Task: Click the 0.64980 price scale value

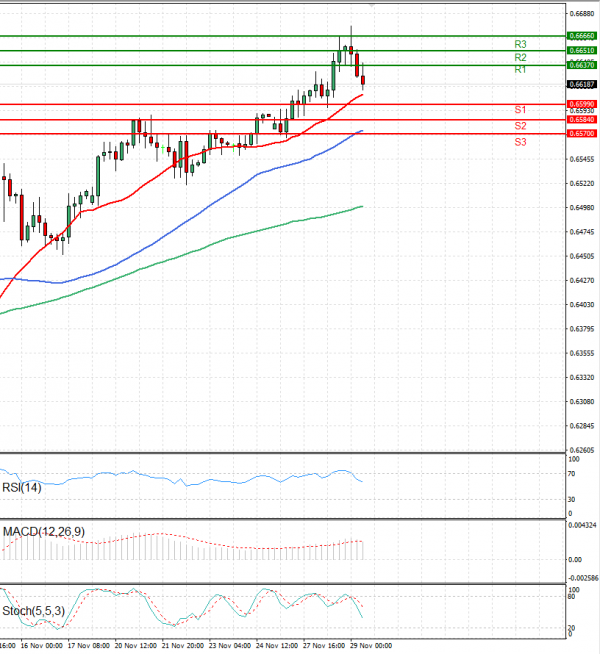Action: tap(582, 208)
